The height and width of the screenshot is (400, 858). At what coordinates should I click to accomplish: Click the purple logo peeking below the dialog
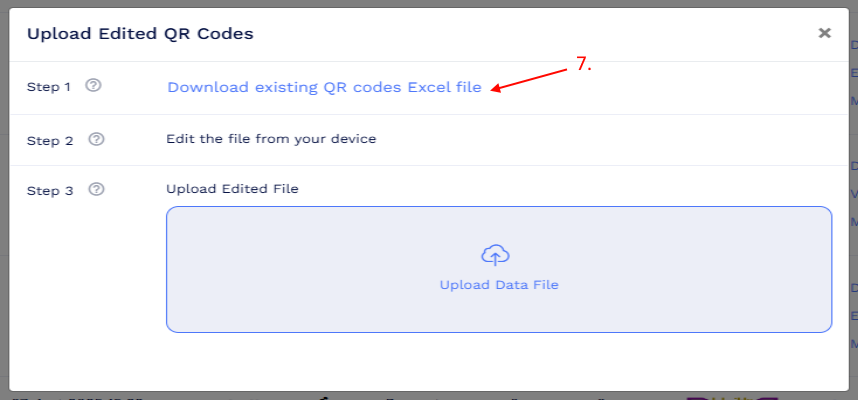click(732, 397)
